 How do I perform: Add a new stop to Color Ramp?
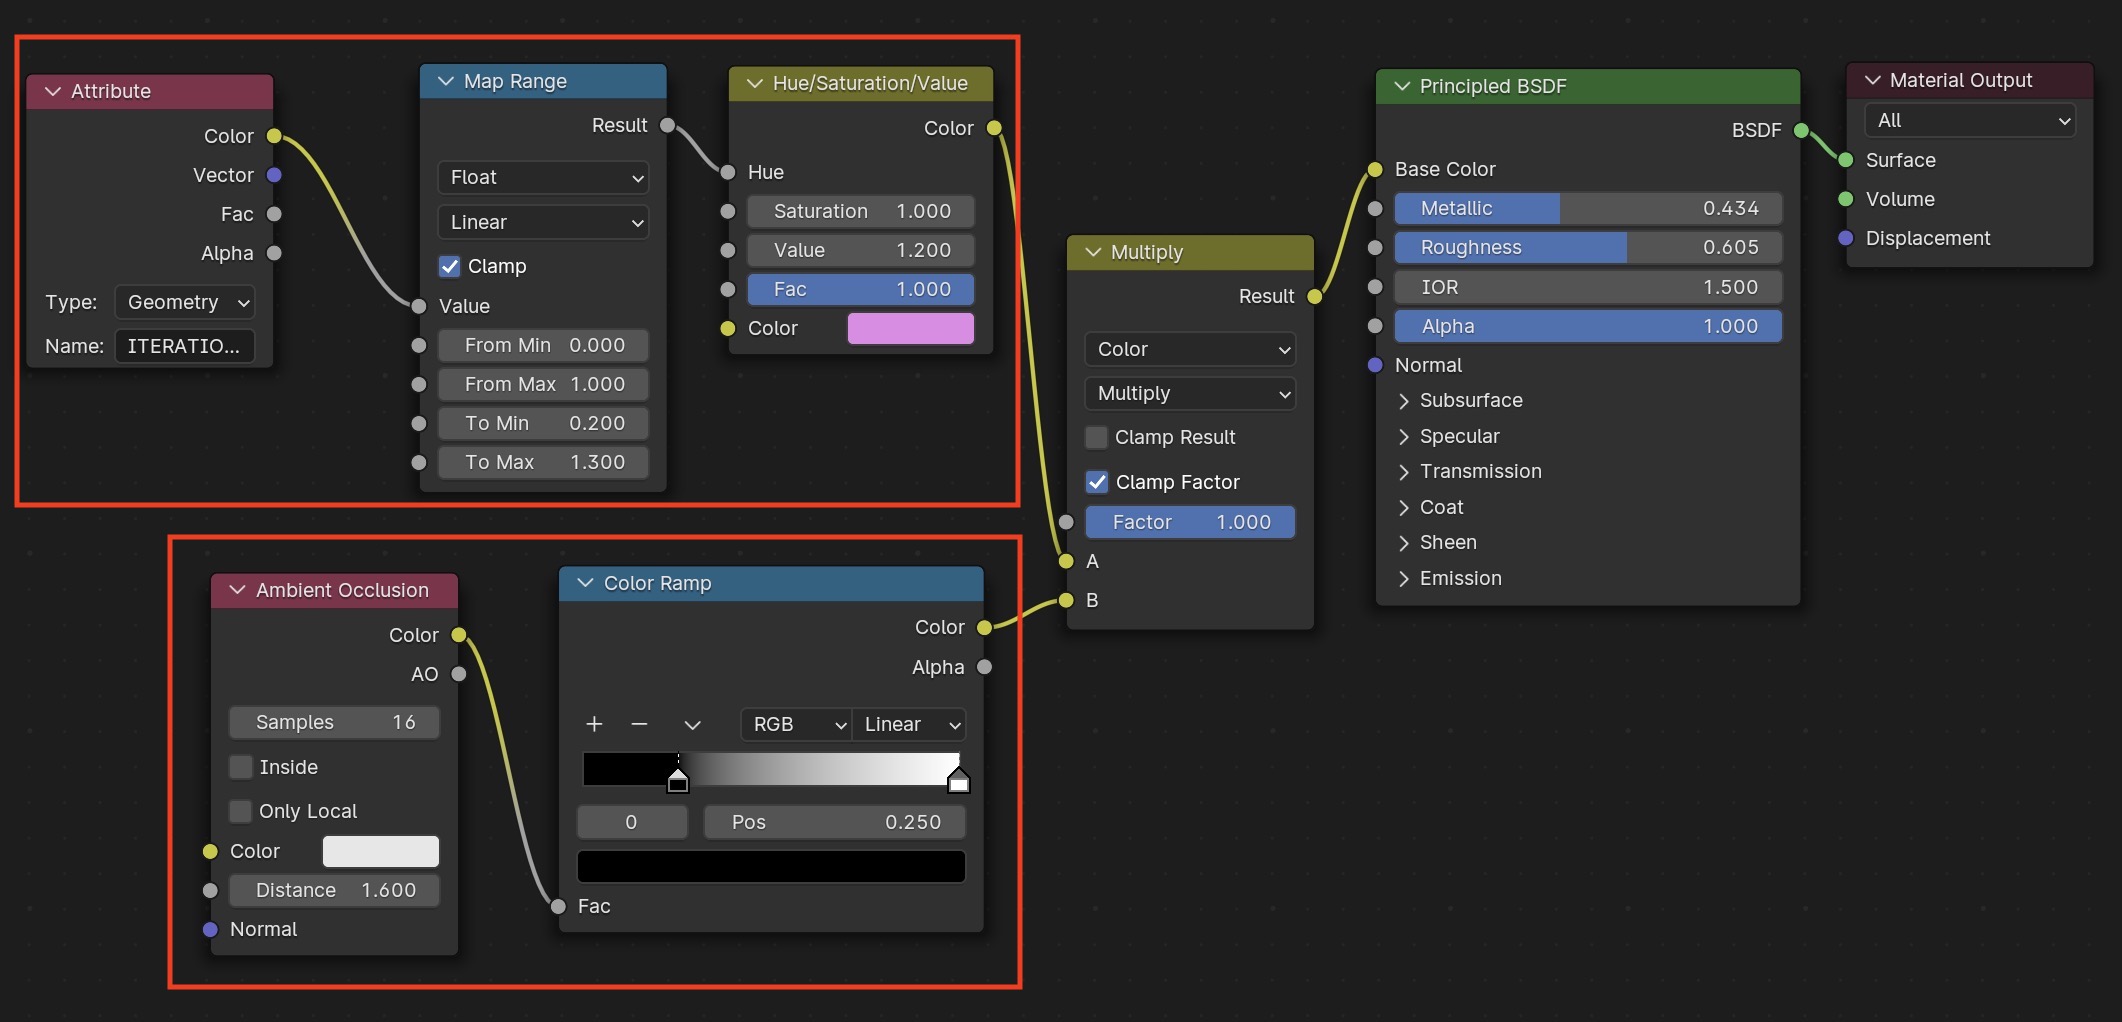(x=594, y=724)
